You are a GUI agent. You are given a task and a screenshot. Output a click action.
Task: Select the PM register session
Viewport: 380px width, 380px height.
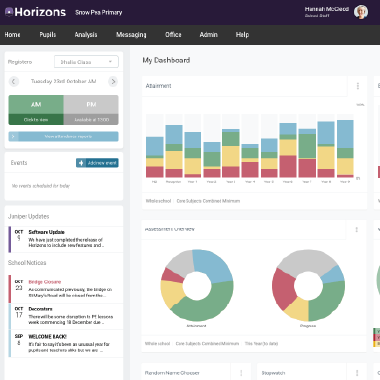(x=91, y=110)
